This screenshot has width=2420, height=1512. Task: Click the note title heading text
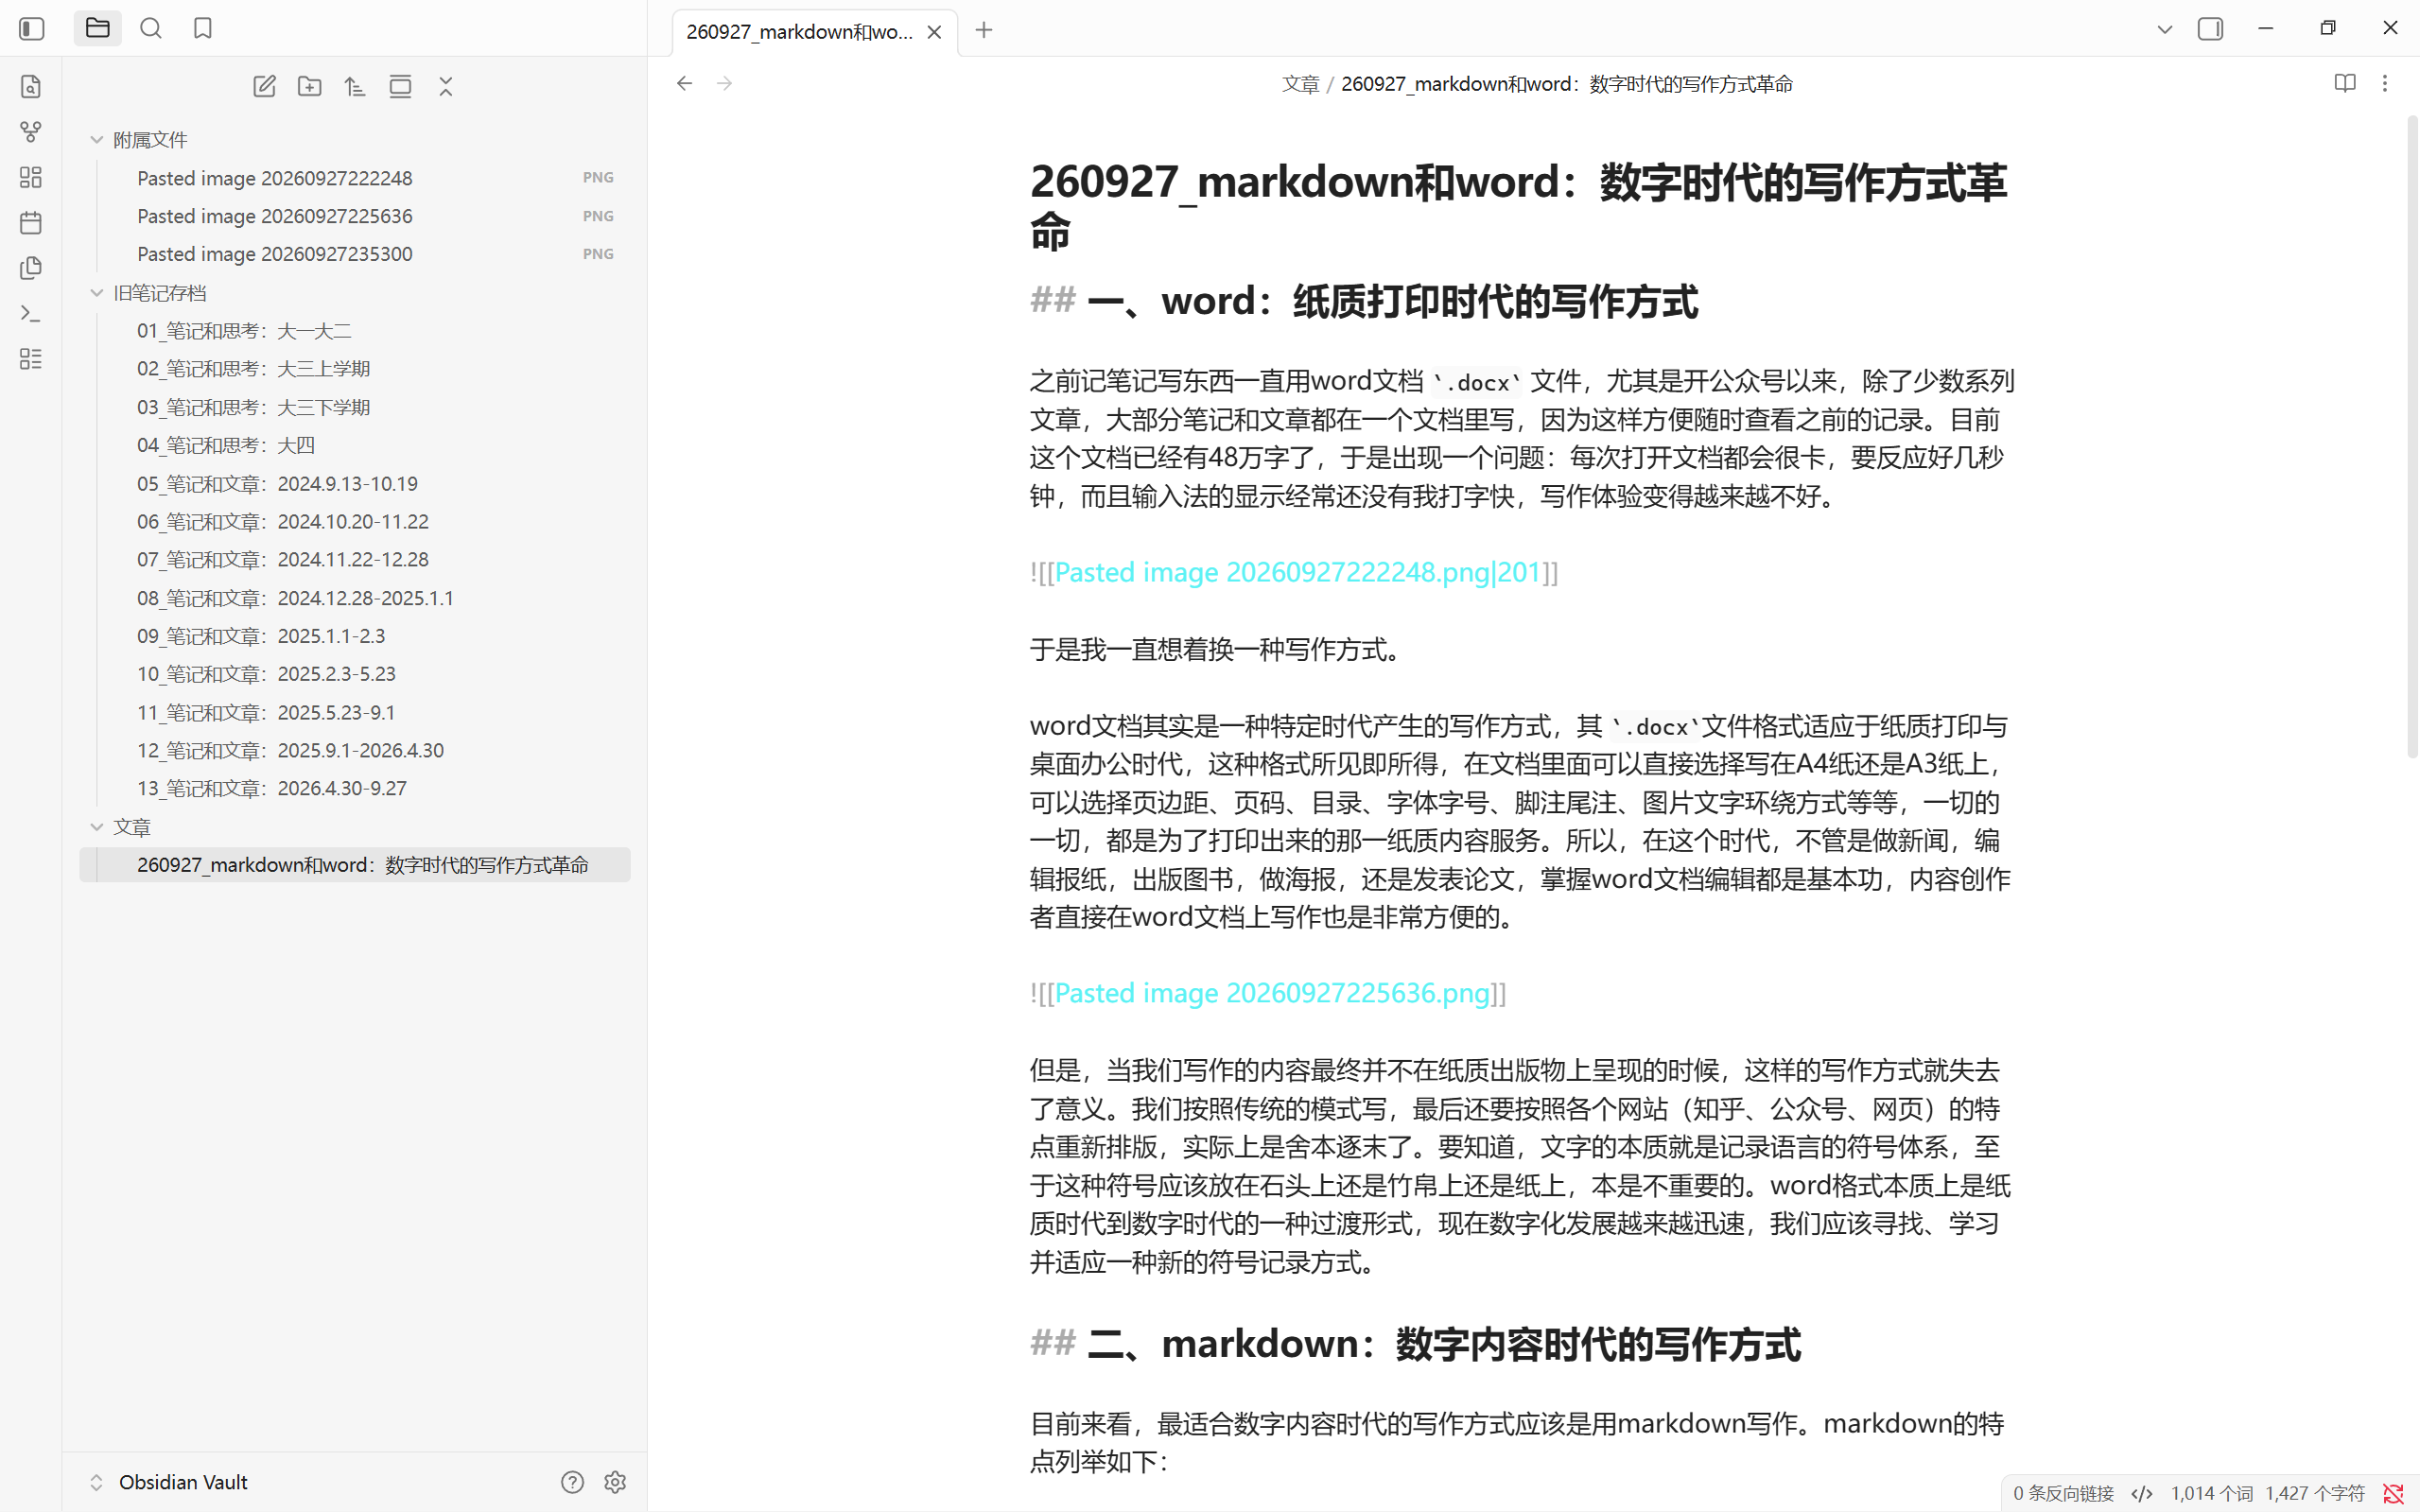pyautogui.click(x=1519, y=205)
